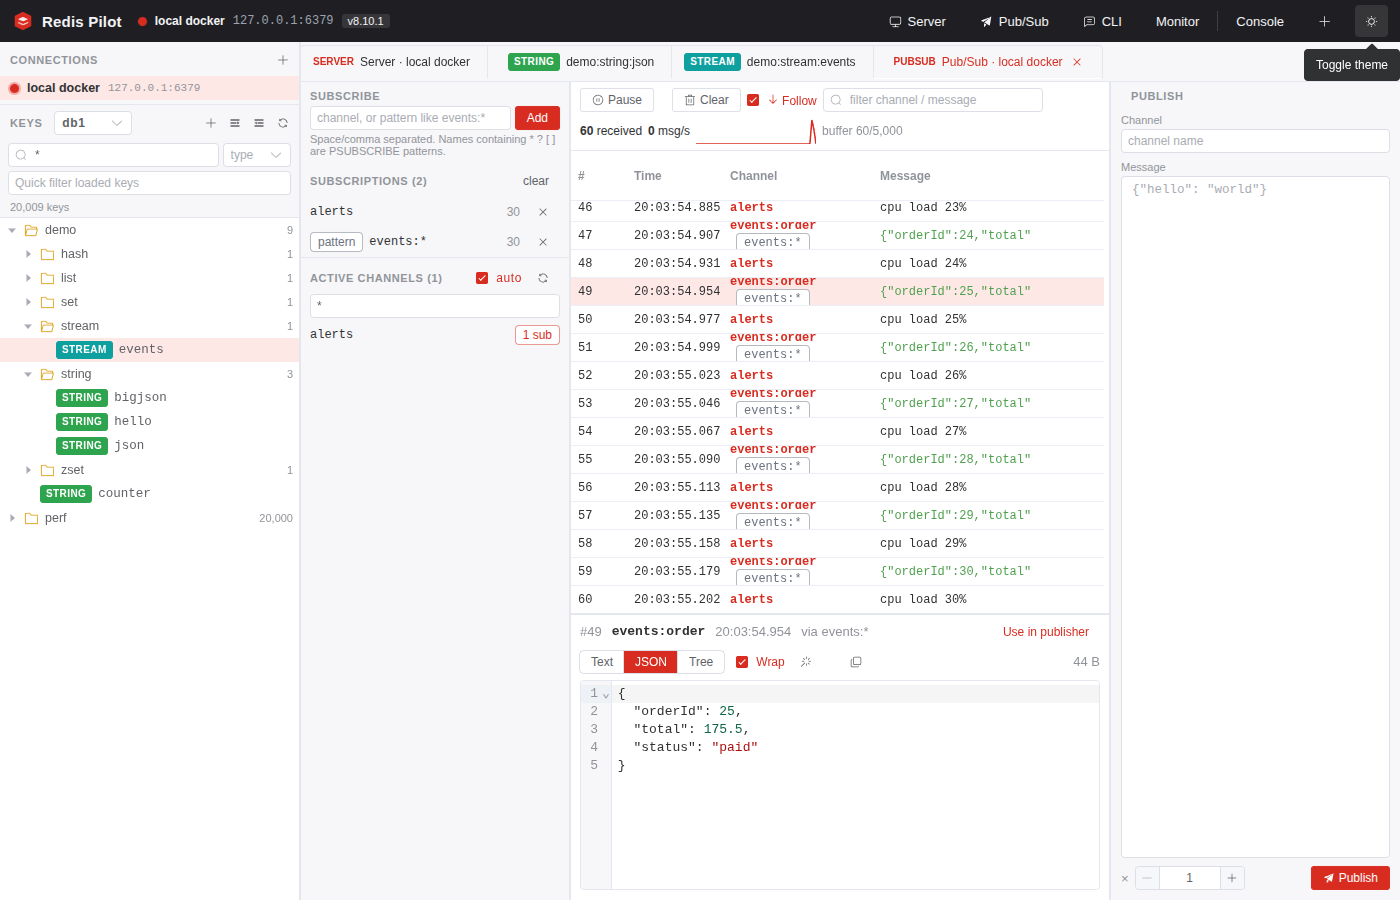
Task: Add a new key with plus icon
Action: click(211, 123)
